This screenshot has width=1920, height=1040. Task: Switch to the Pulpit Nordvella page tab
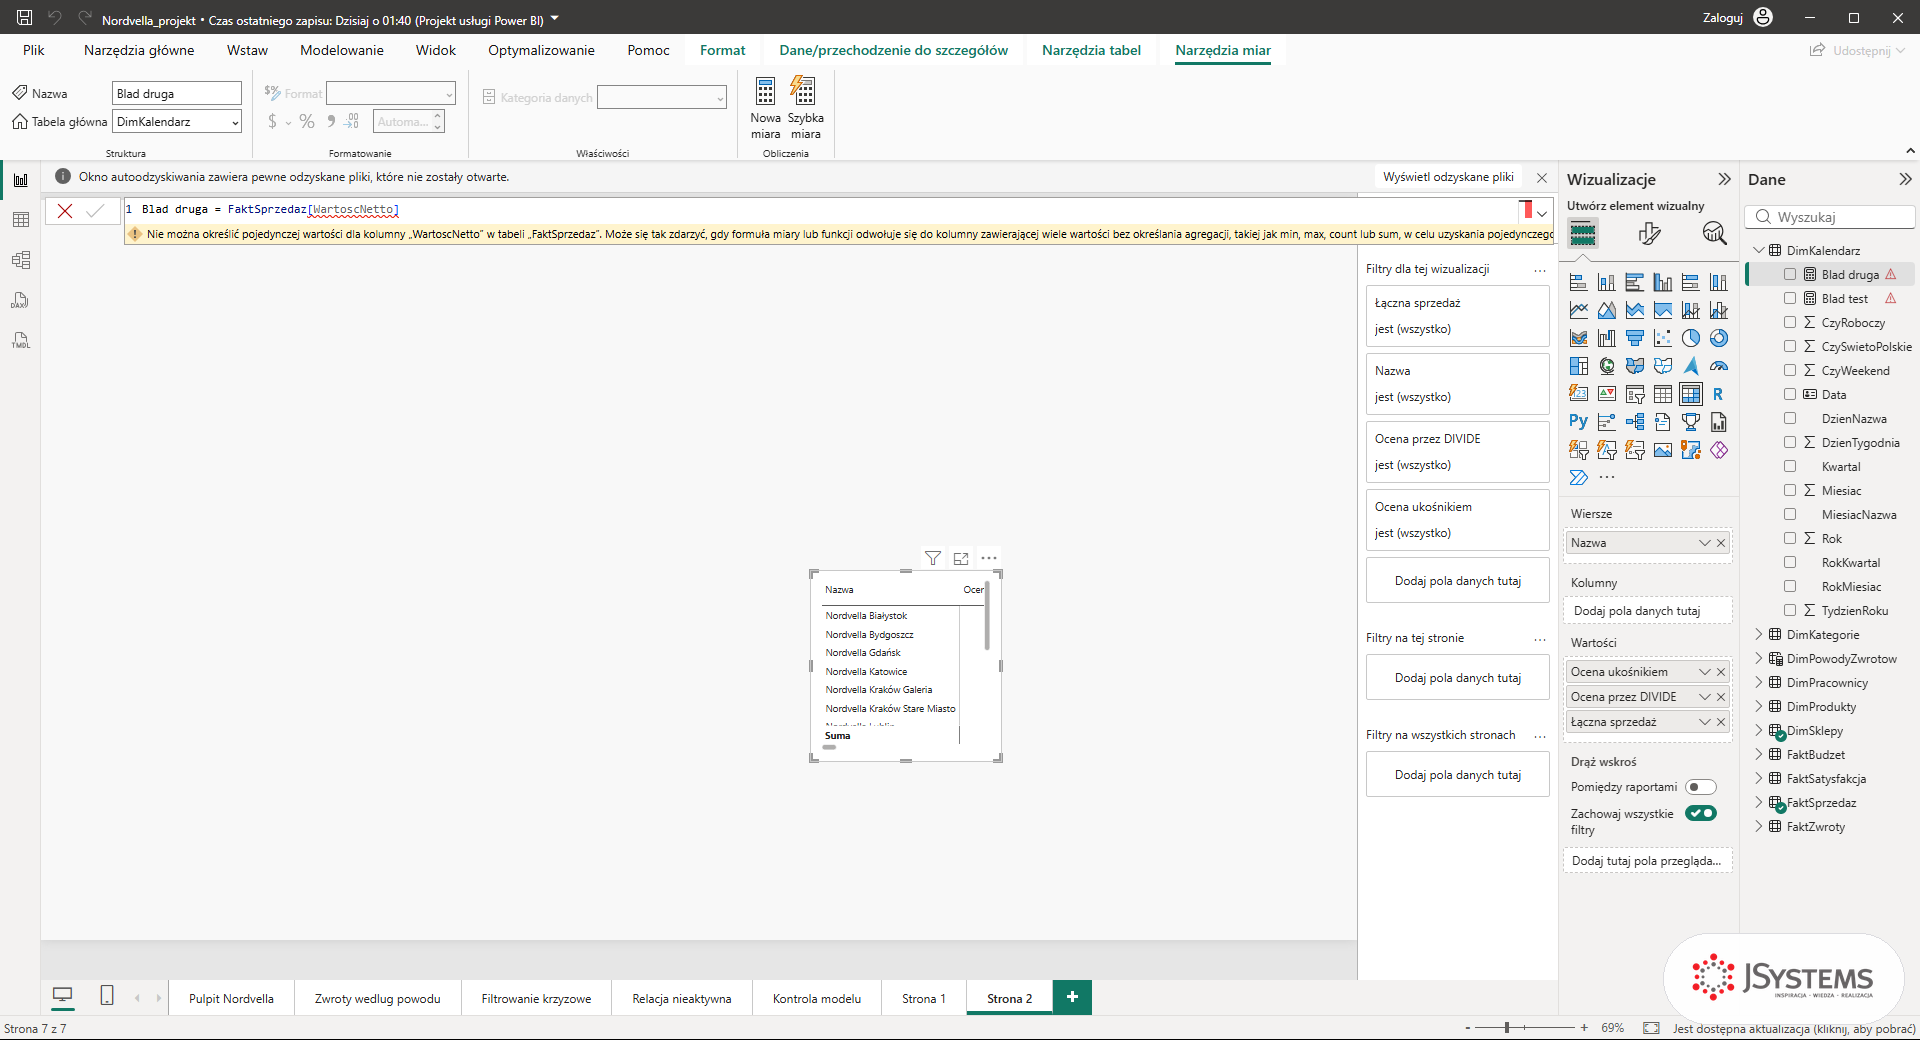[231, 998]
